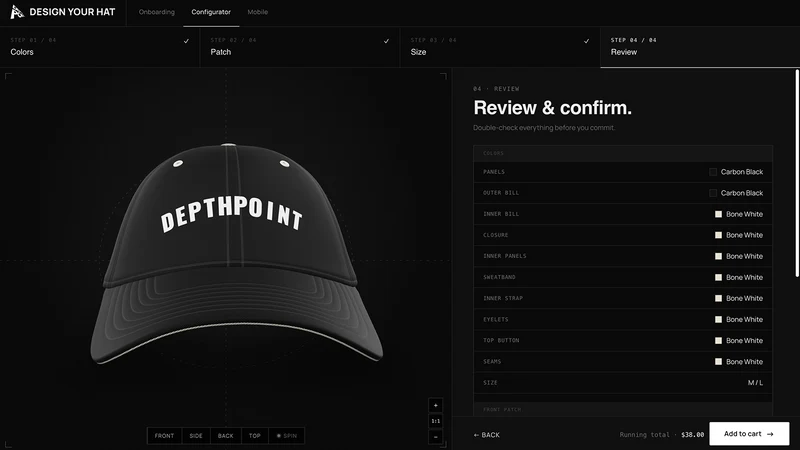Image resolution: width=800 pixels, height=450 pixels.
Task: Show the SIDE view of the hat
Action: [196, 436]
